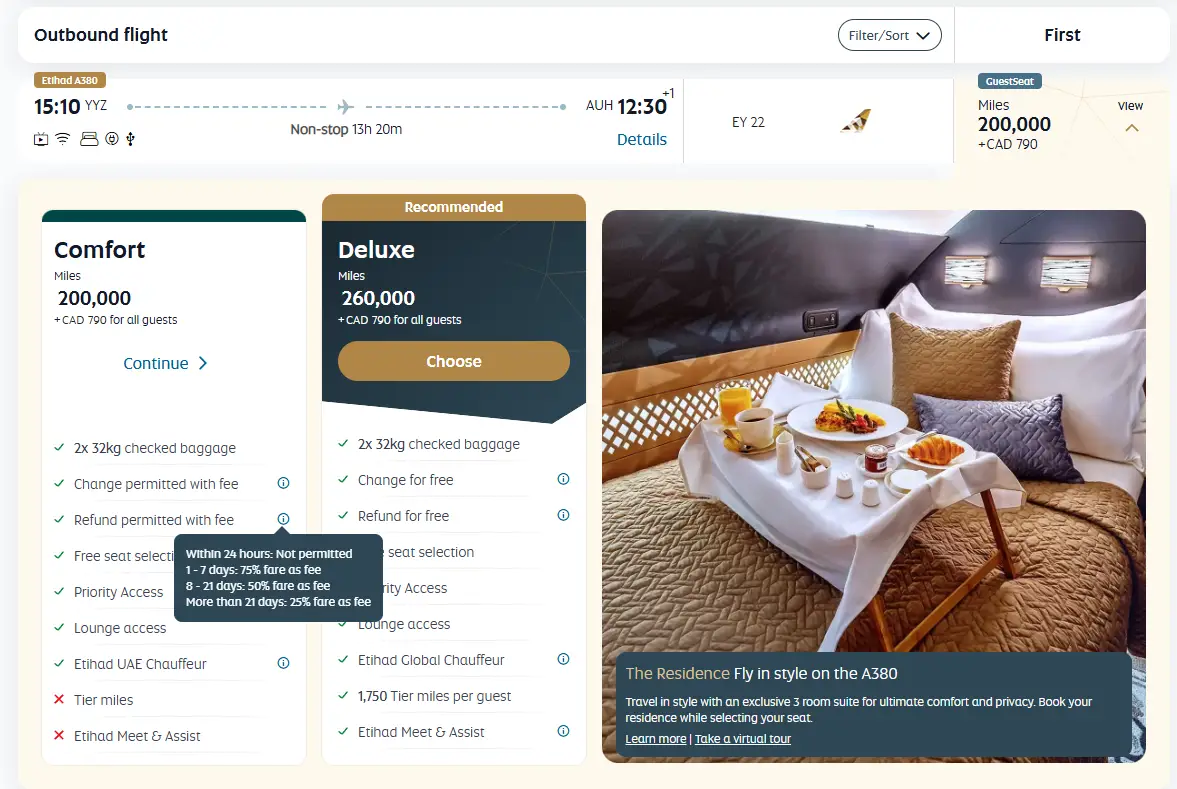This screenshot has width=1177, height=789.
Task: Collapse the fare view chevron under View
Action: (1132, 128)
